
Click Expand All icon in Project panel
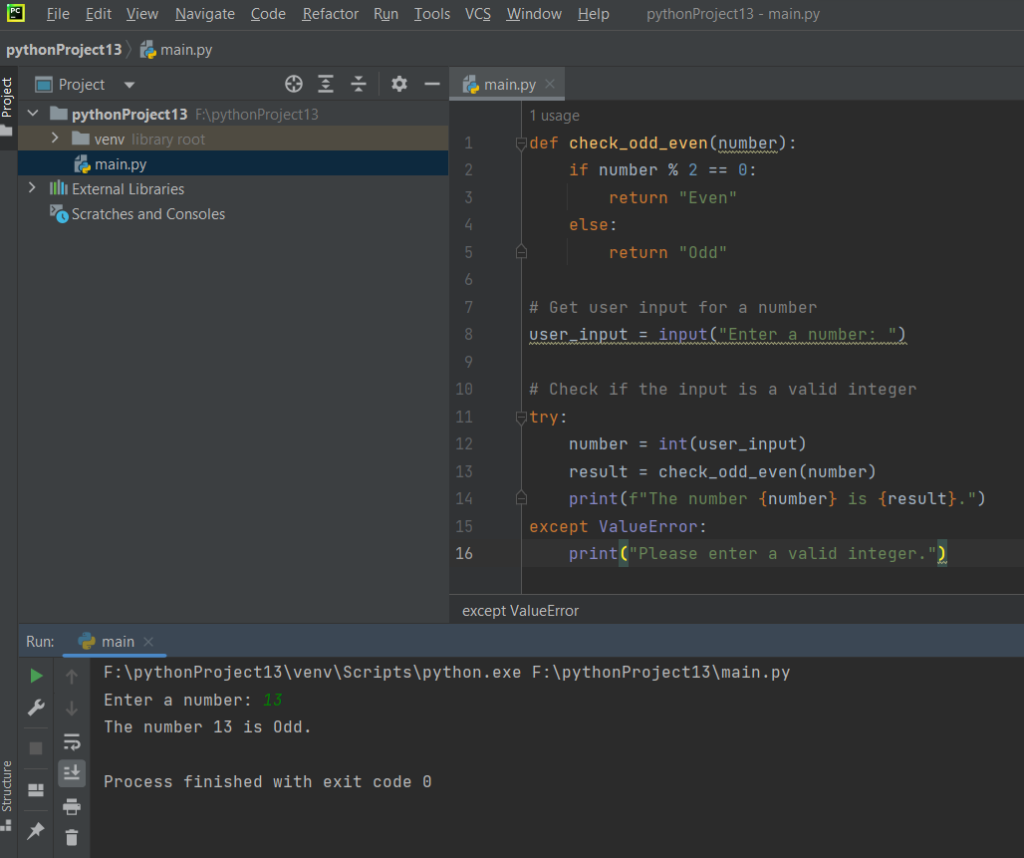[326, 84]
